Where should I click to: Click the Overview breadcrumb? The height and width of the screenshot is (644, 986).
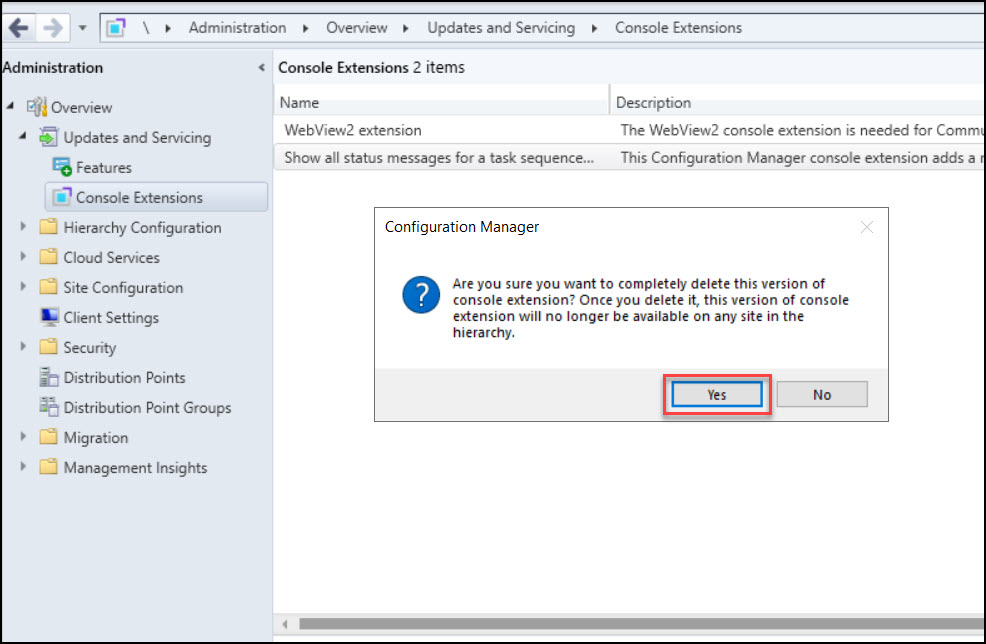[357, 28]
